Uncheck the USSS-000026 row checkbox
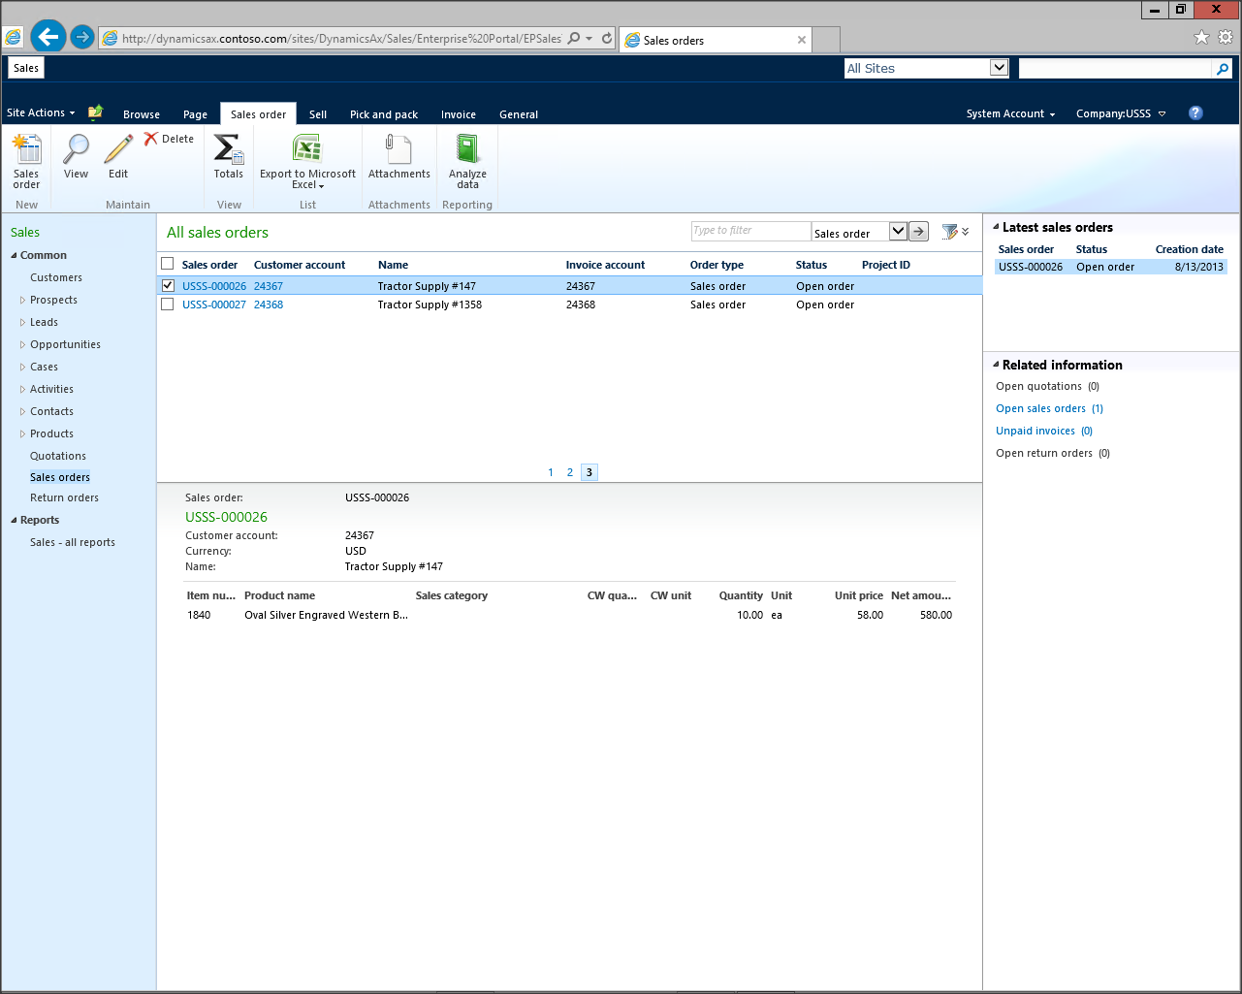This screenshot has height=994, width=1242. (168, 286)
